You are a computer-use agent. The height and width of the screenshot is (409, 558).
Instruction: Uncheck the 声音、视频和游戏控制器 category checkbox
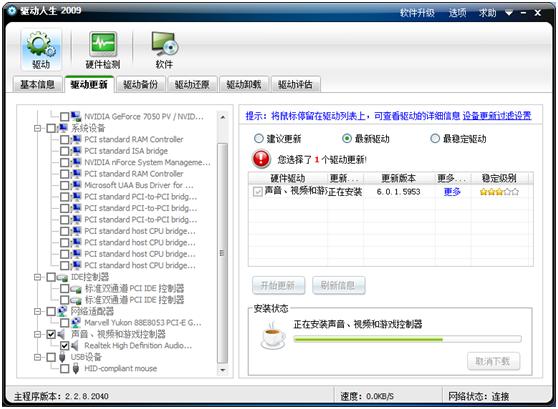tap(51, 334)
